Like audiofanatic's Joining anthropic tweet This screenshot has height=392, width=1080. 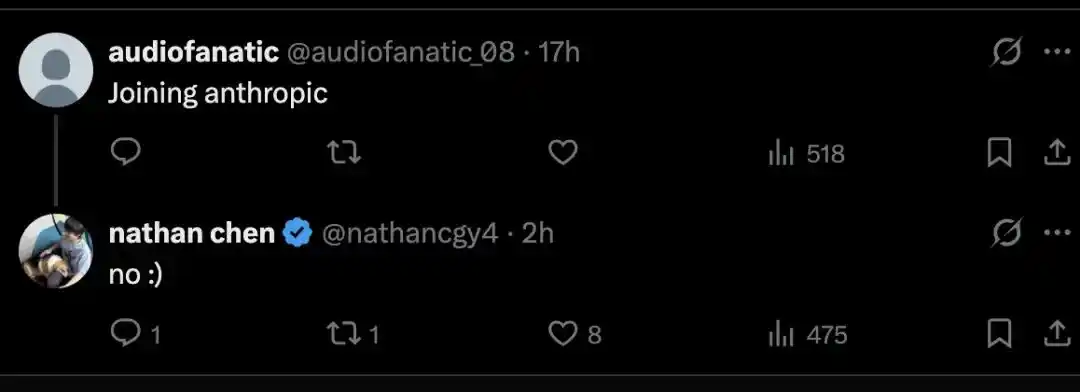[562, 153]
